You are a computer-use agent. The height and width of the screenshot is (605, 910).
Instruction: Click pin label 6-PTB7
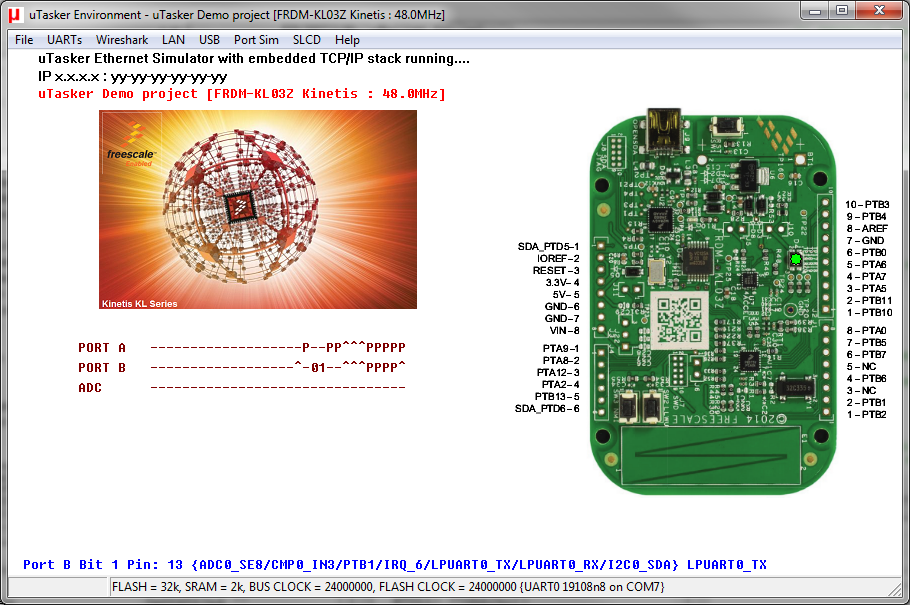(x=866, y=355)
